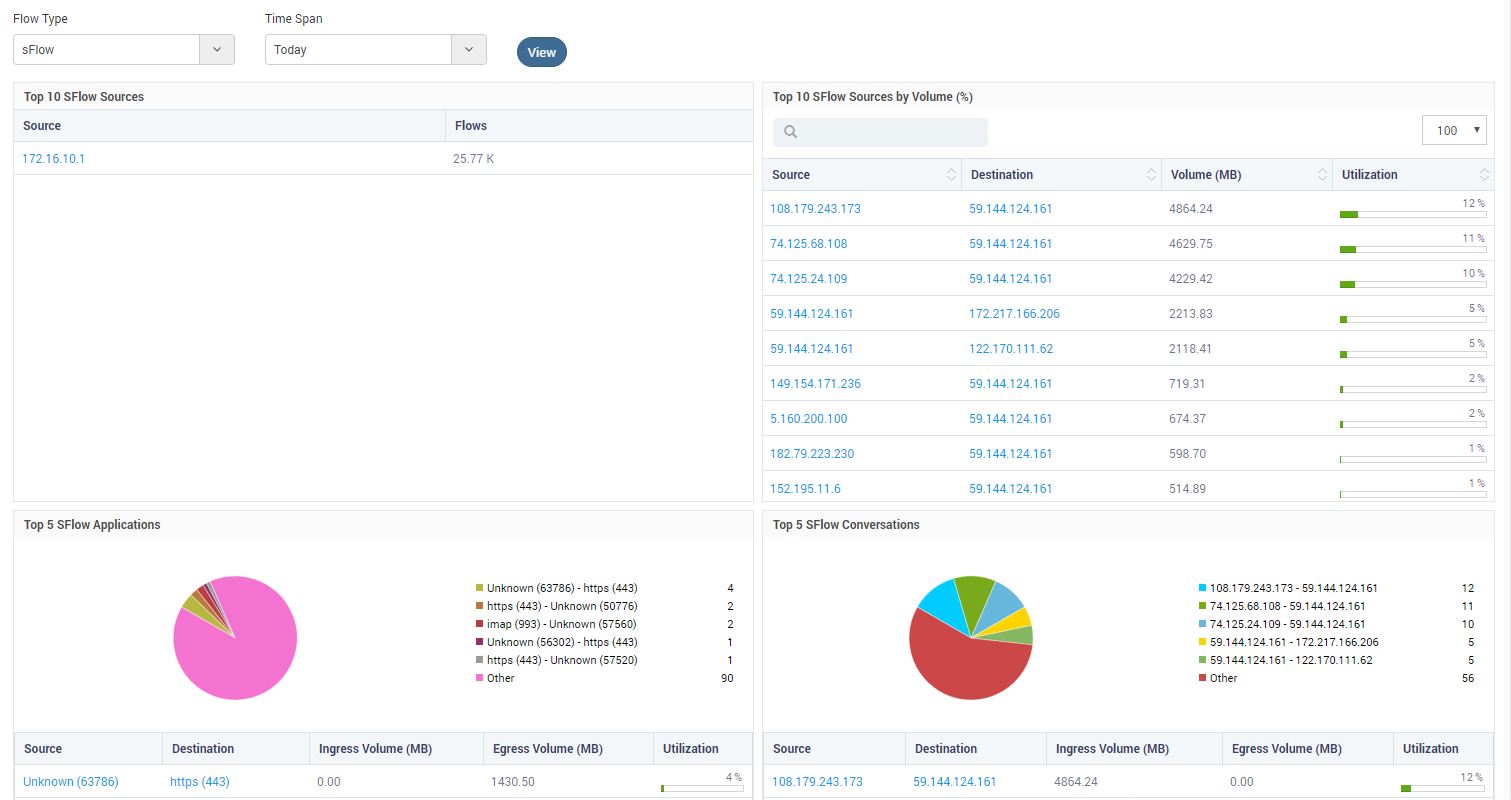Click the 108.179.243.173 - 59.144.124.161 legend swatch

pyautogui.click(x=1202, y=588)
